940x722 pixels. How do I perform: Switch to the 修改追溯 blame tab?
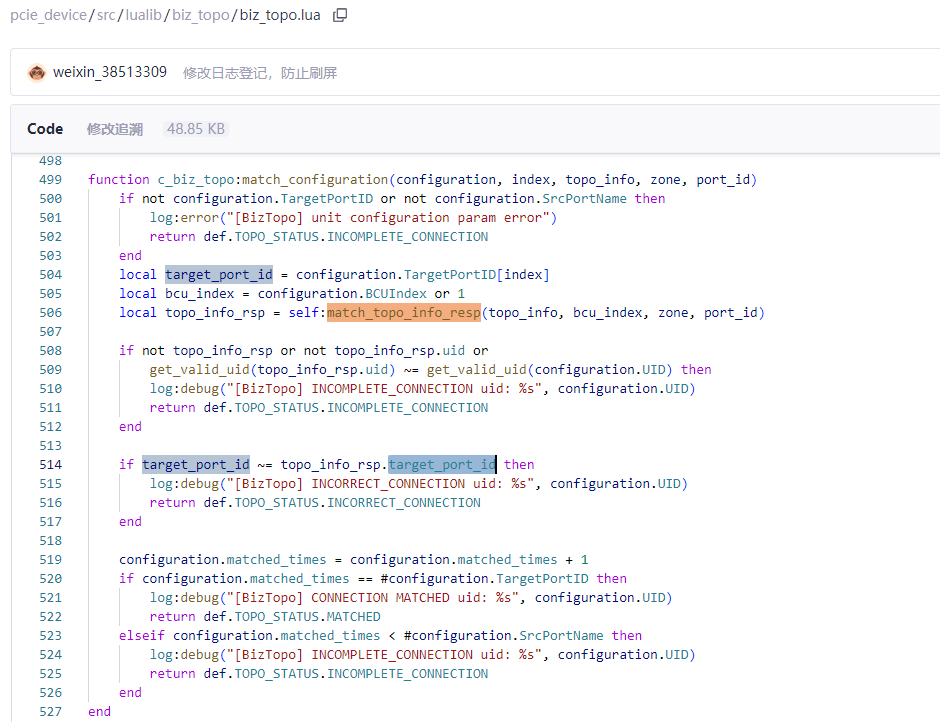115,129
